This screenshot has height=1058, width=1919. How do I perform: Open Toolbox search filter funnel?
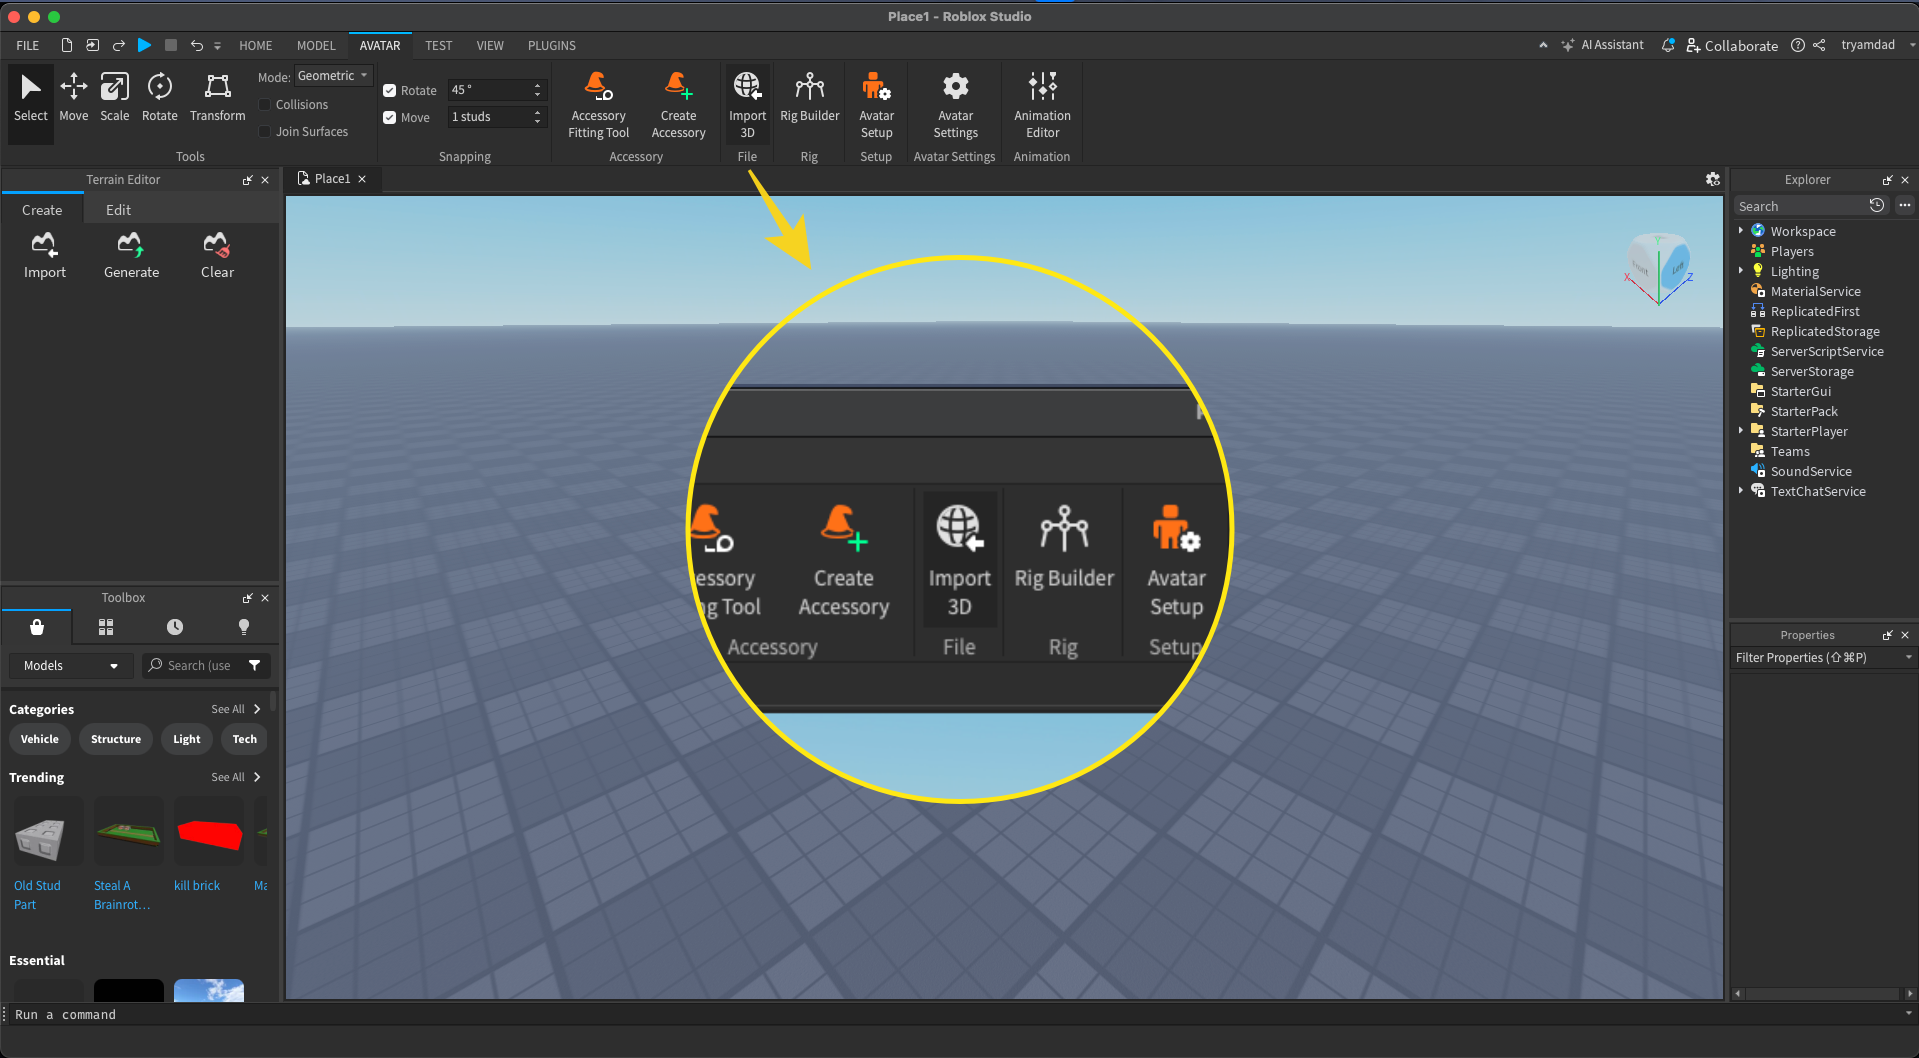click(255, 665)
